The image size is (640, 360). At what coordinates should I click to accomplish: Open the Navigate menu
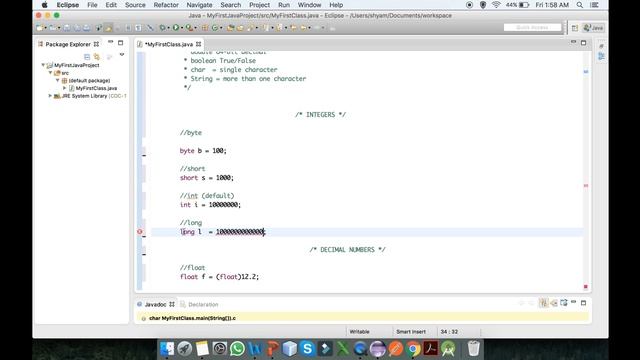199,5
